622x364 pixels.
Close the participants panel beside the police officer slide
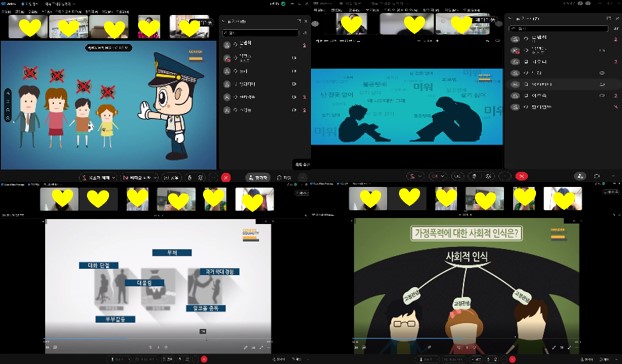[x=306, y=21]
